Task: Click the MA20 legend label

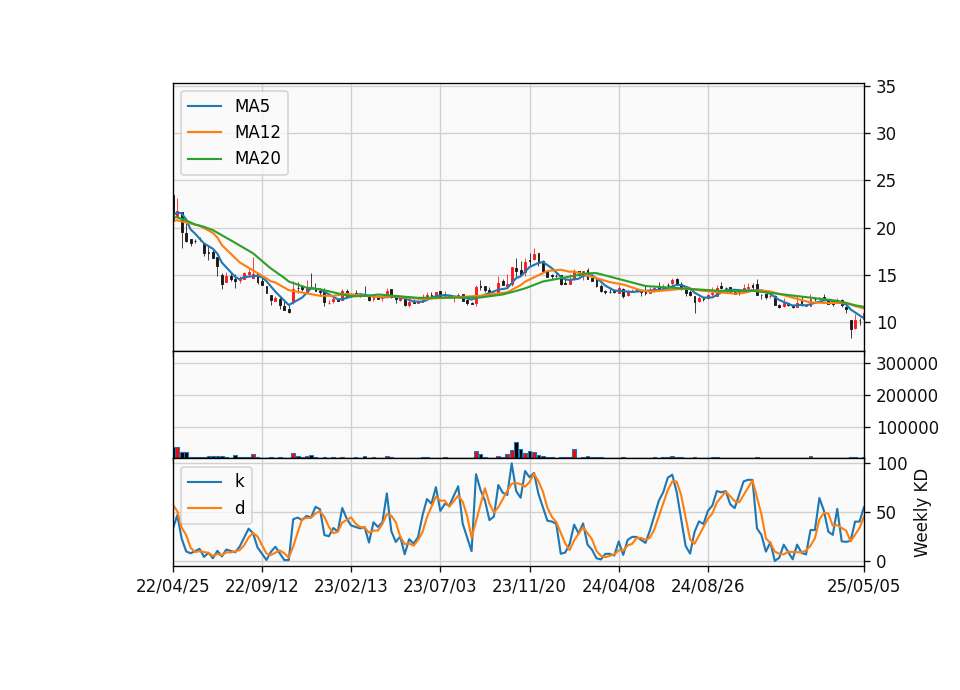Action: (x=257, y=158)
